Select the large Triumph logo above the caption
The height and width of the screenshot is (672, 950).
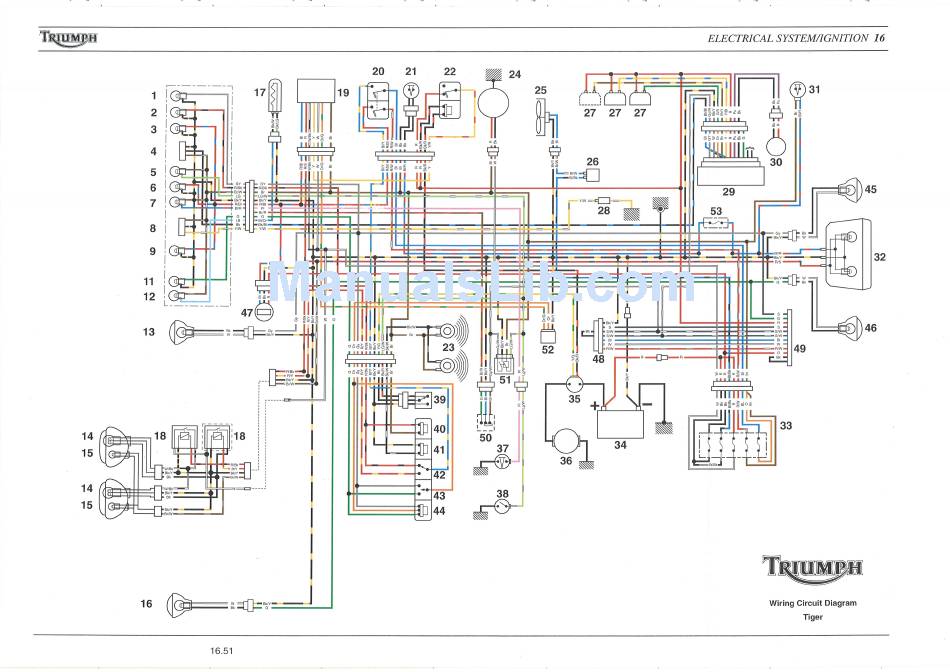coord(812,570)
